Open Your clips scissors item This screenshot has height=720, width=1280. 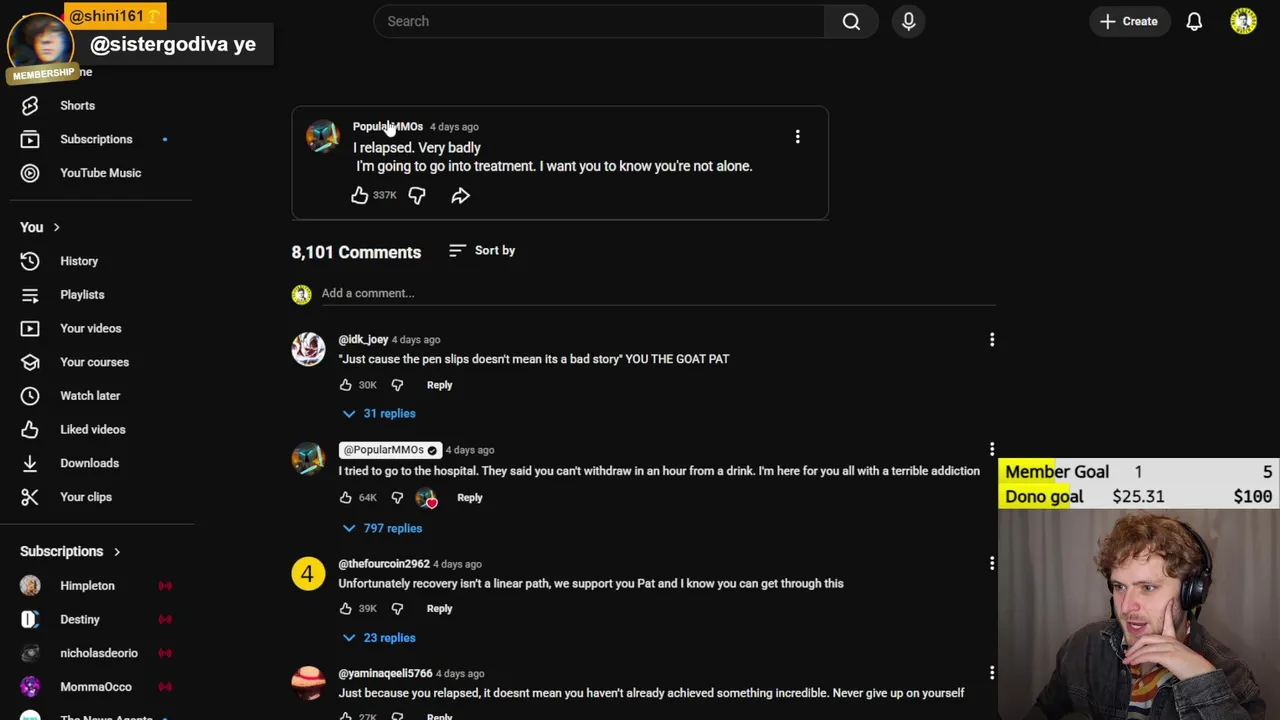[x=85, y=497]
